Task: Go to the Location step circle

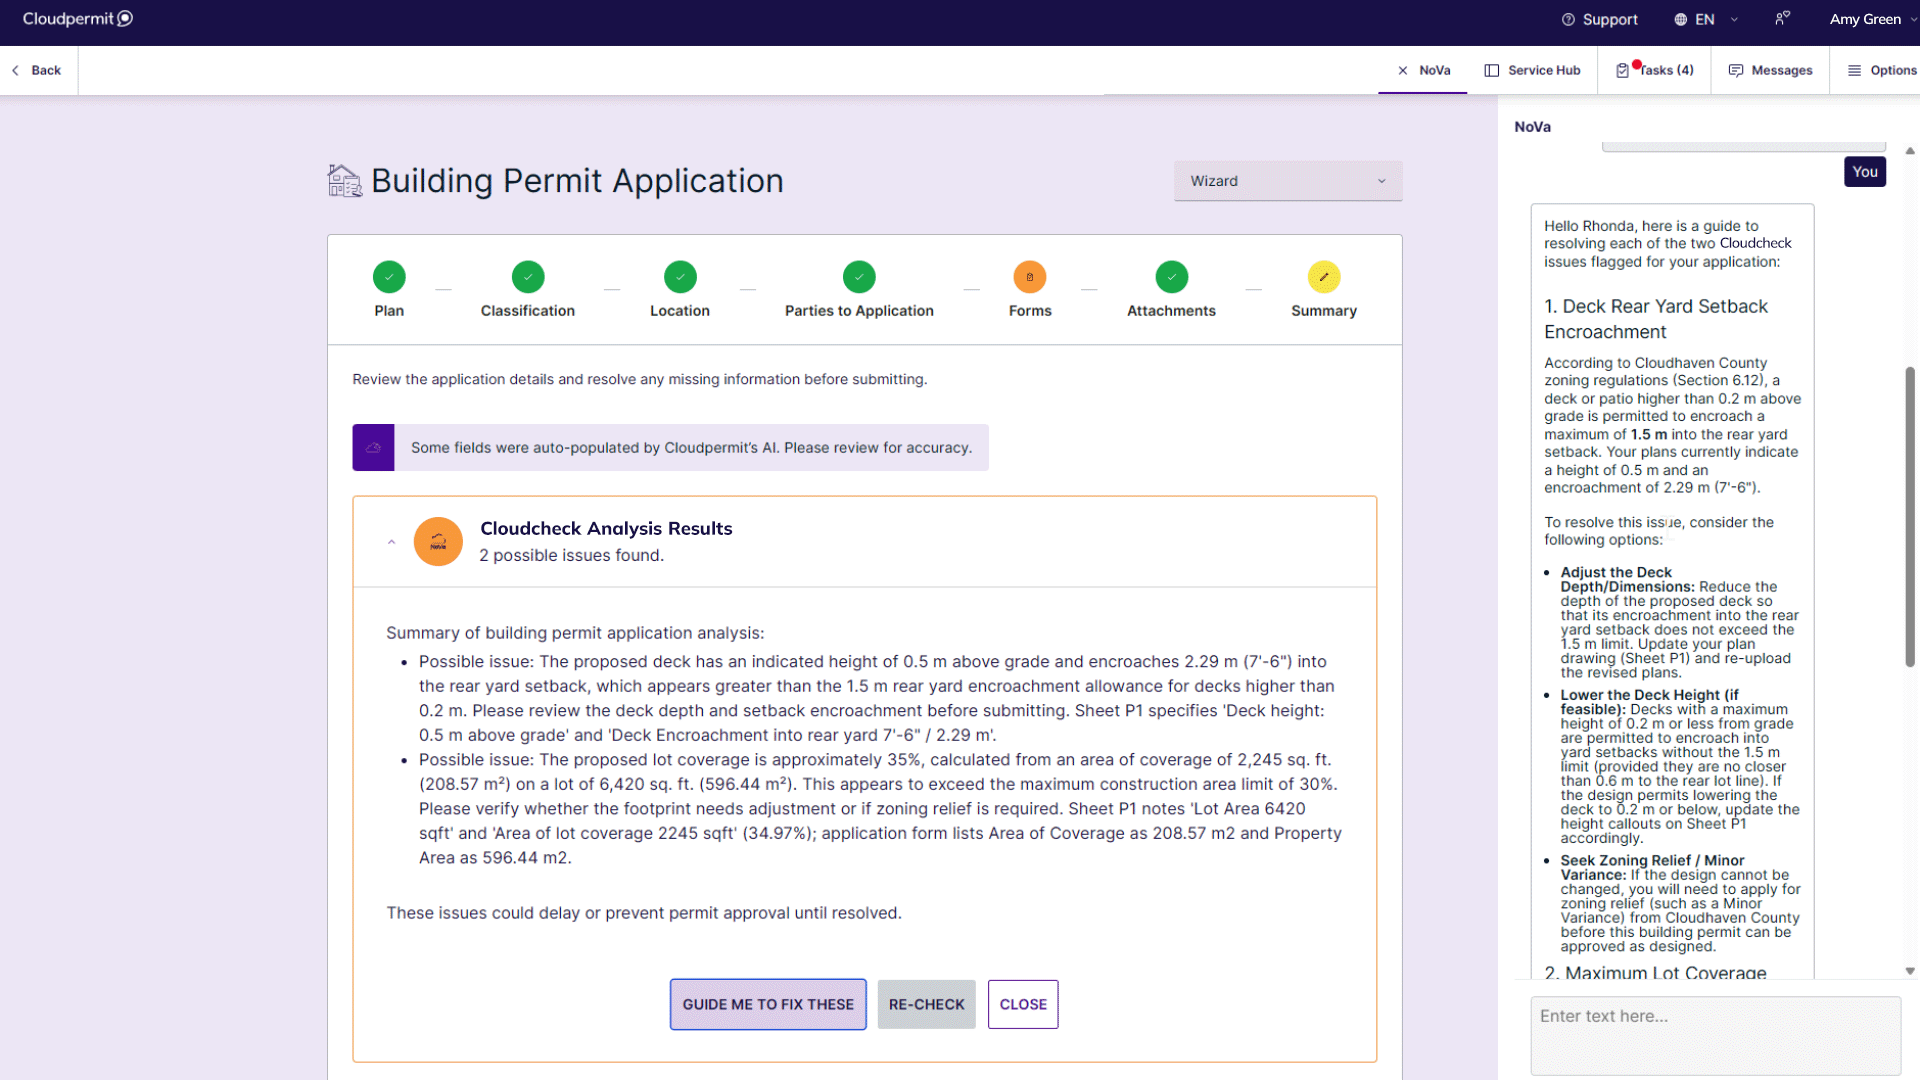Action: (x=680, y=277)
